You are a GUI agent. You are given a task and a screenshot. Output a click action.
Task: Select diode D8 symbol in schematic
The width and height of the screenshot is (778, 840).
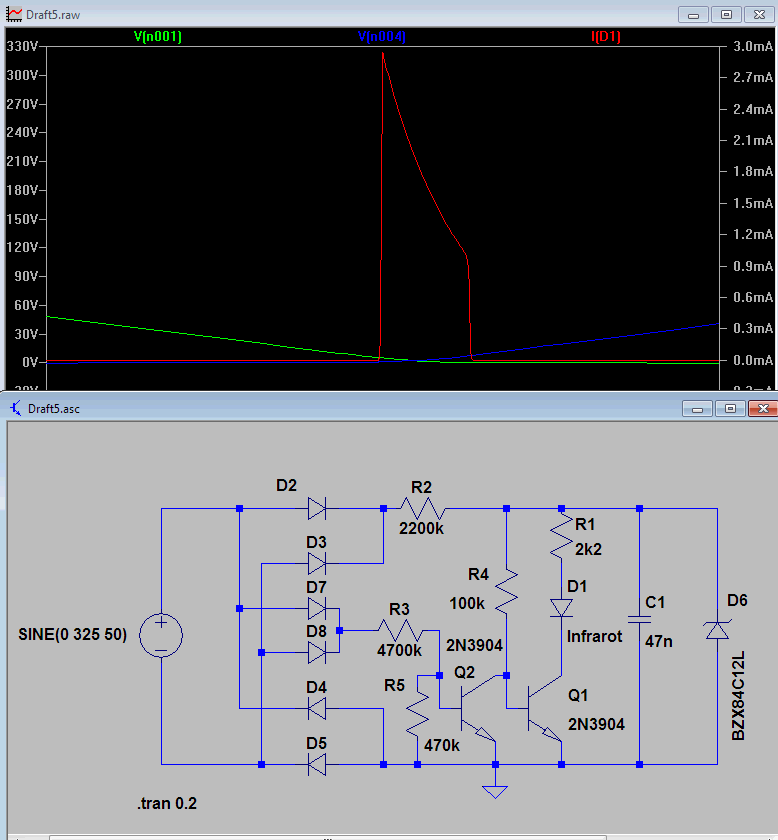317,653
